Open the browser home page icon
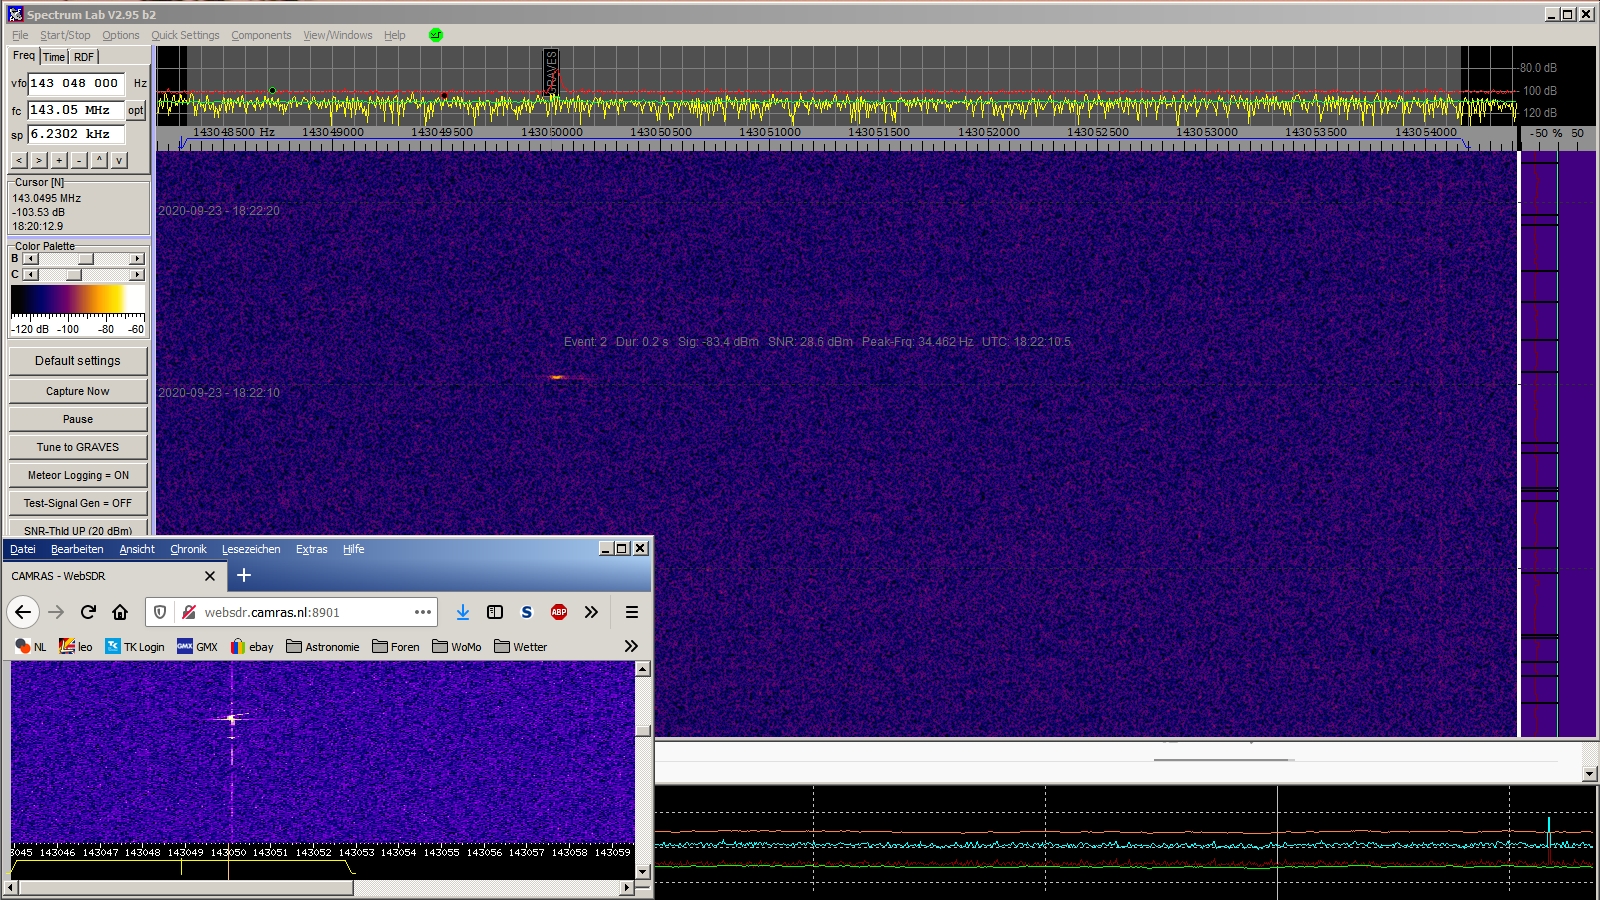Image resolution: width=1600 pixels, height=900 pixels. [x=120, y=612]
